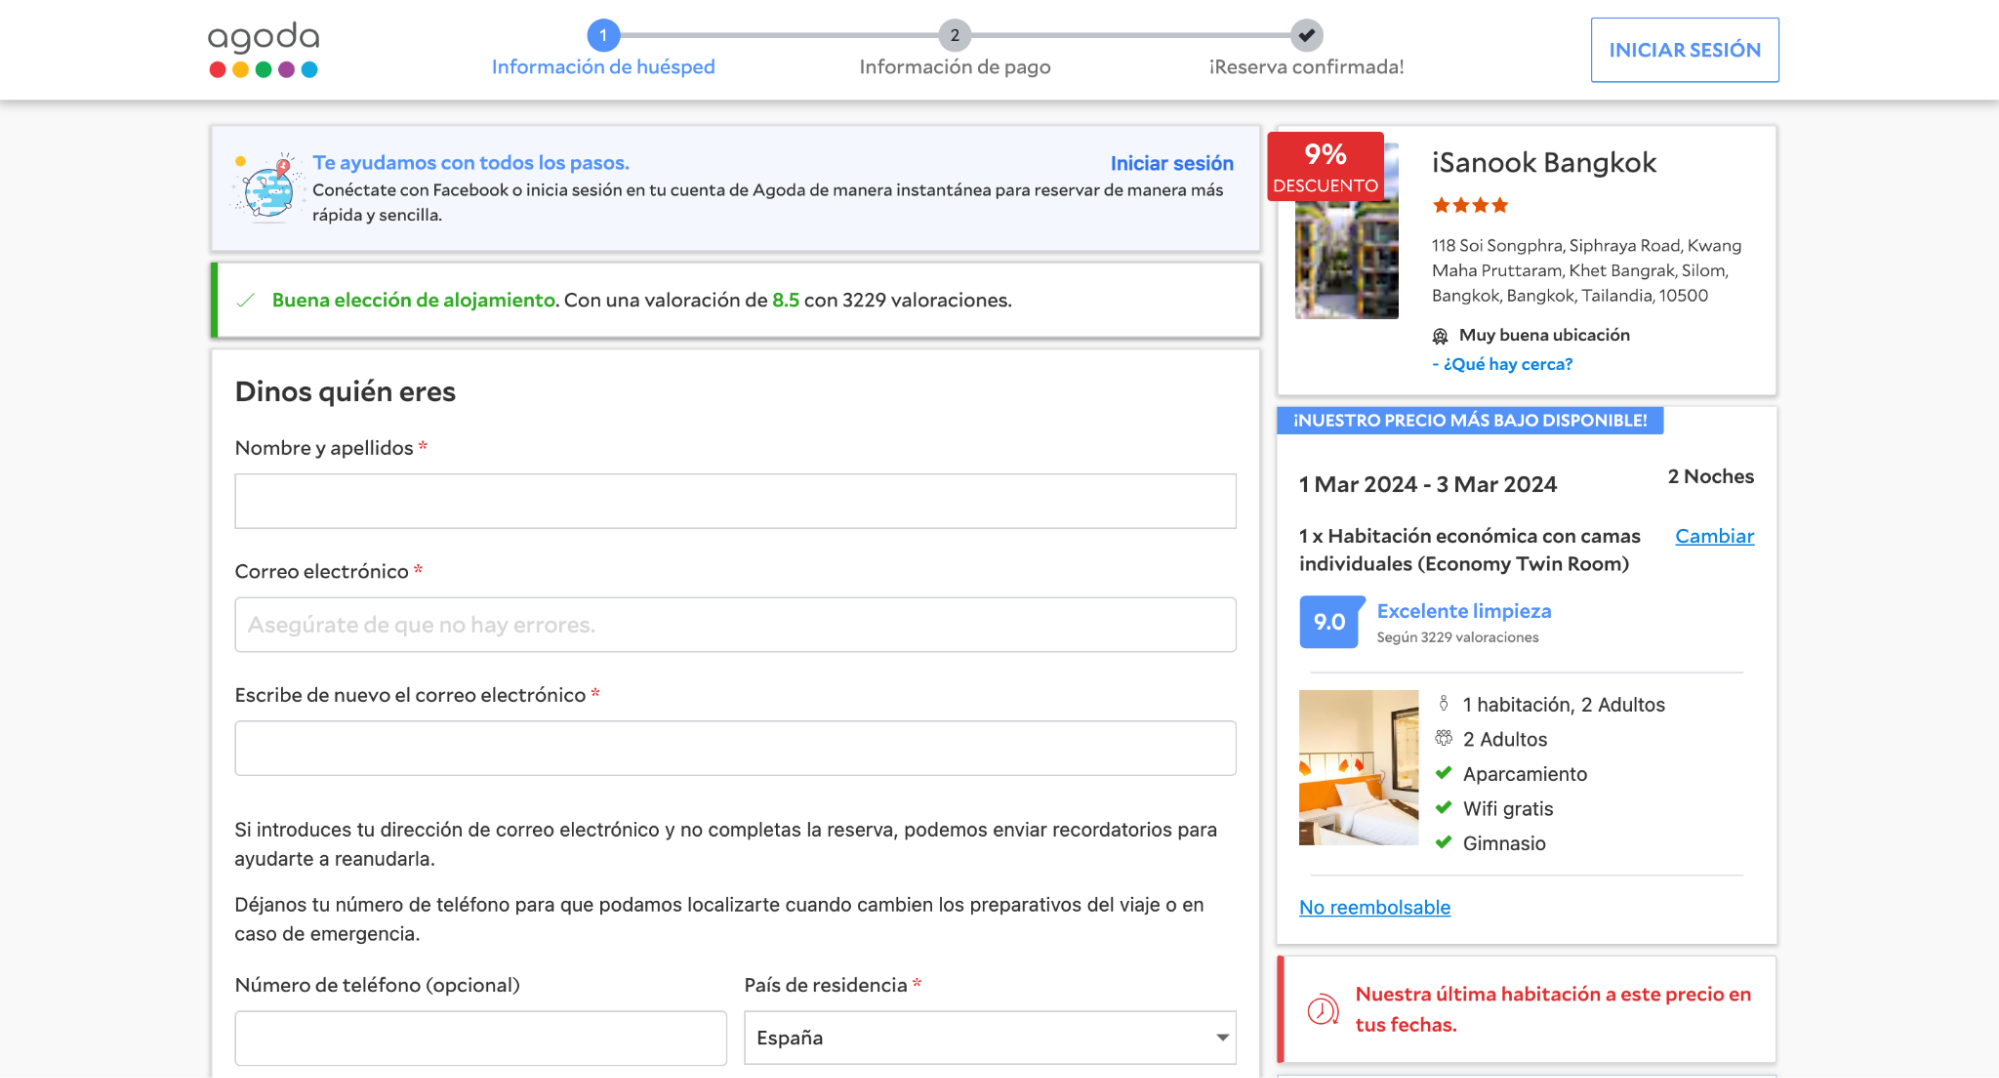The image size is (1999, 1078).
Task: Open the No reembolsable policy link
Action: tap(1374, 907)
